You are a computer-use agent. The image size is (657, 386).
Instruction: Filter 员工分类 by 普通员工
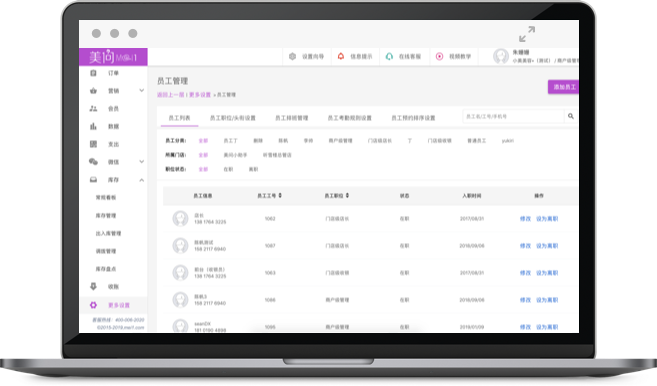(477, 141)
